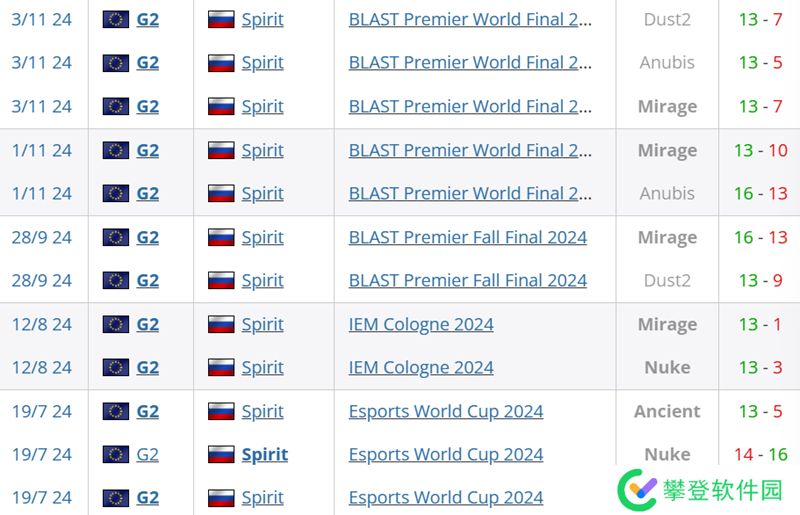Open Esports World Cup 2024 in the Ancient row

coord(446,412)
